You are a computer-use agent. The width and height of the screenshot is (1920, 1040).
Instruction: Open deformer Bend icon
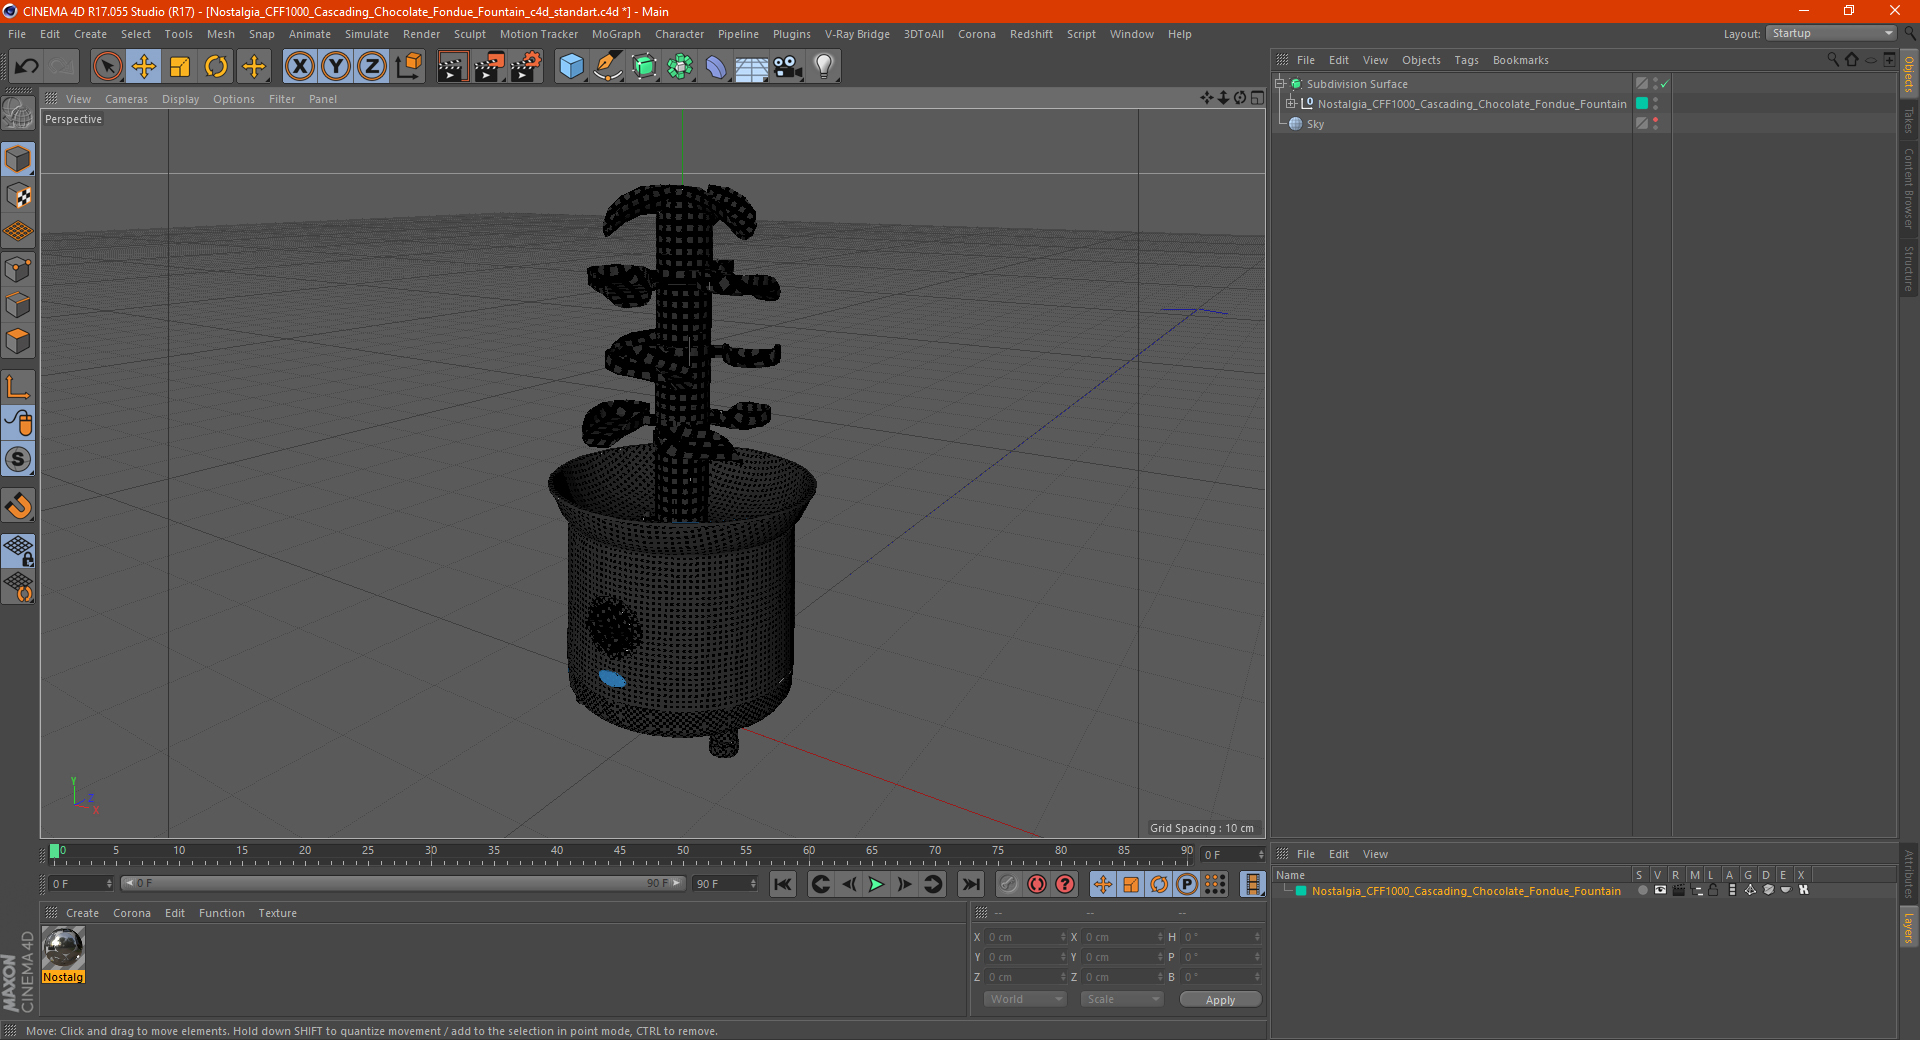point(716,67)
